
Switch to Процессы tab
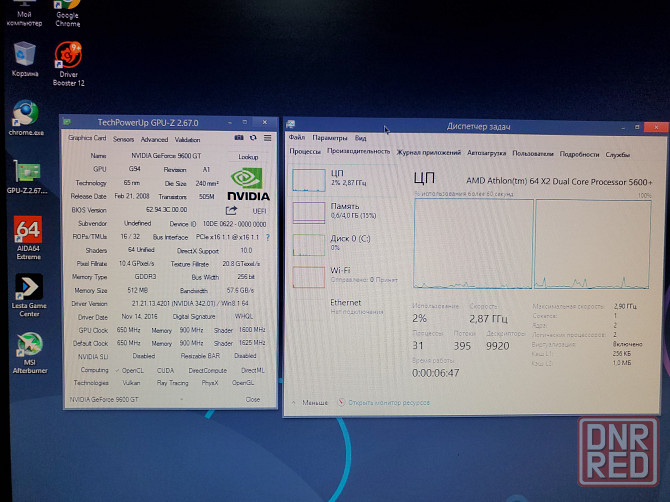click(x=305, y=151)
